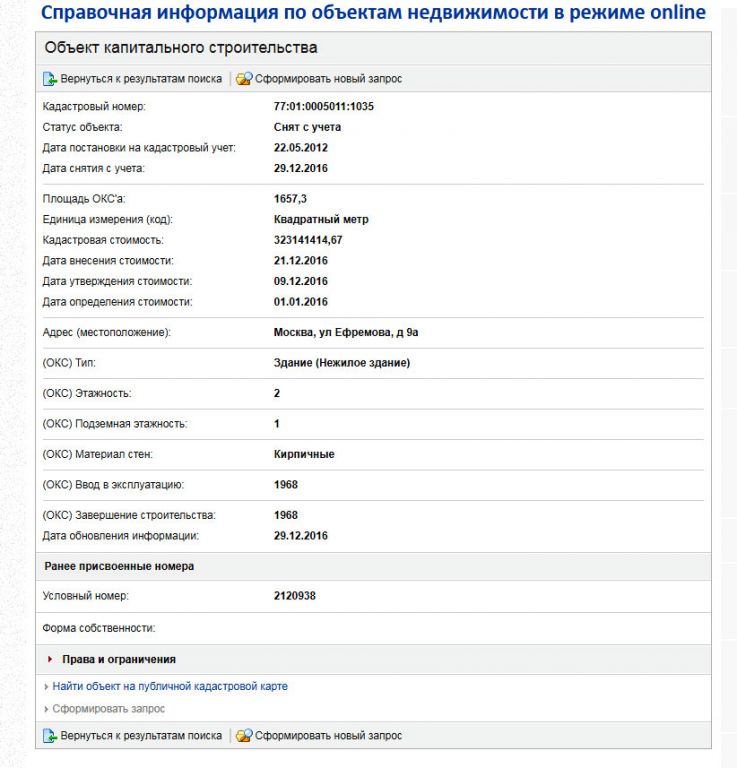Click the arrow beside Найти объект на публичной кадастровой карте
Screen dimensions: 737x768
46,687
